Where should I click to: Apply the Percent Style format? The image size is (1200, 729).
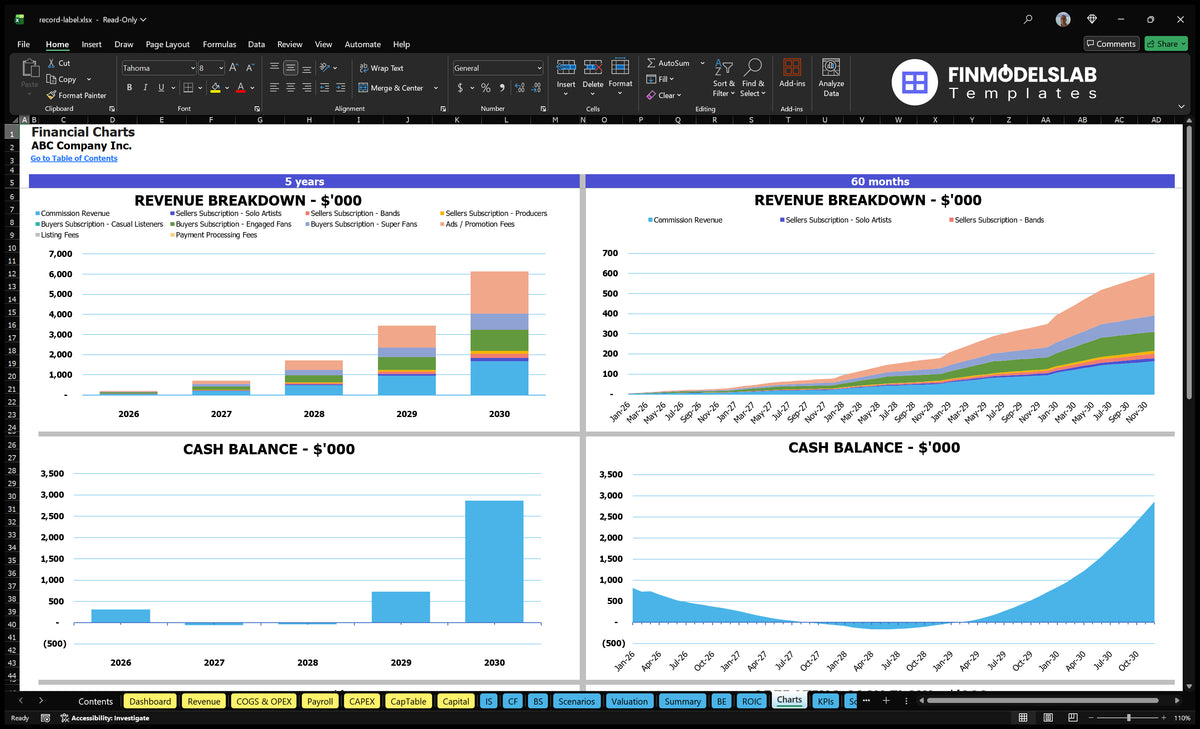click(x=486, y=88)
